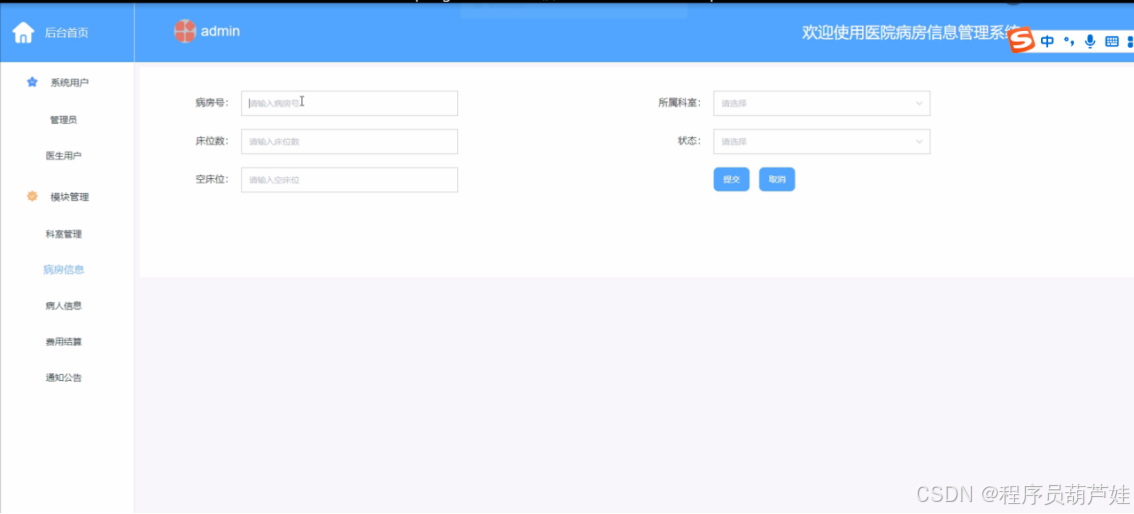
Task: Go to 科室管理 in the sidebar
Action: (x=64, y=234)
